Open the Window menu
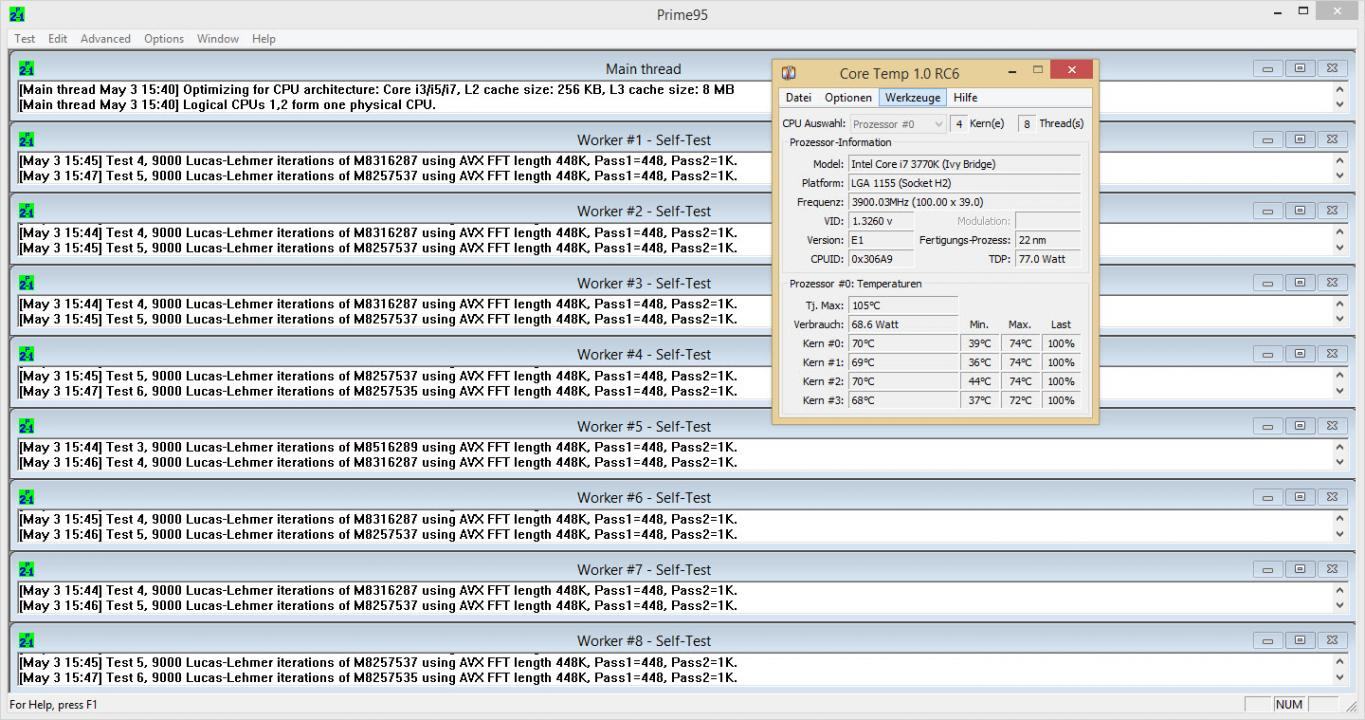 218,39
